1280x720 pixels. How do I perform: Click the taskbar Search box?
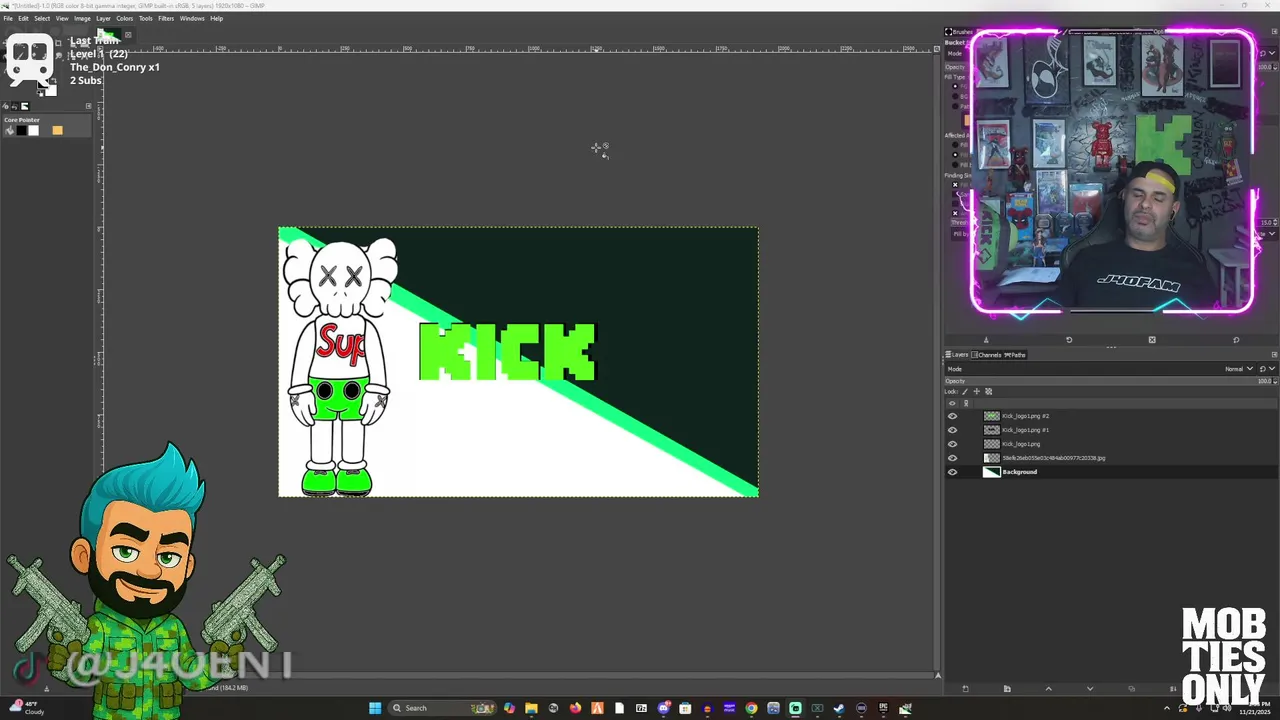pos(440,708)
